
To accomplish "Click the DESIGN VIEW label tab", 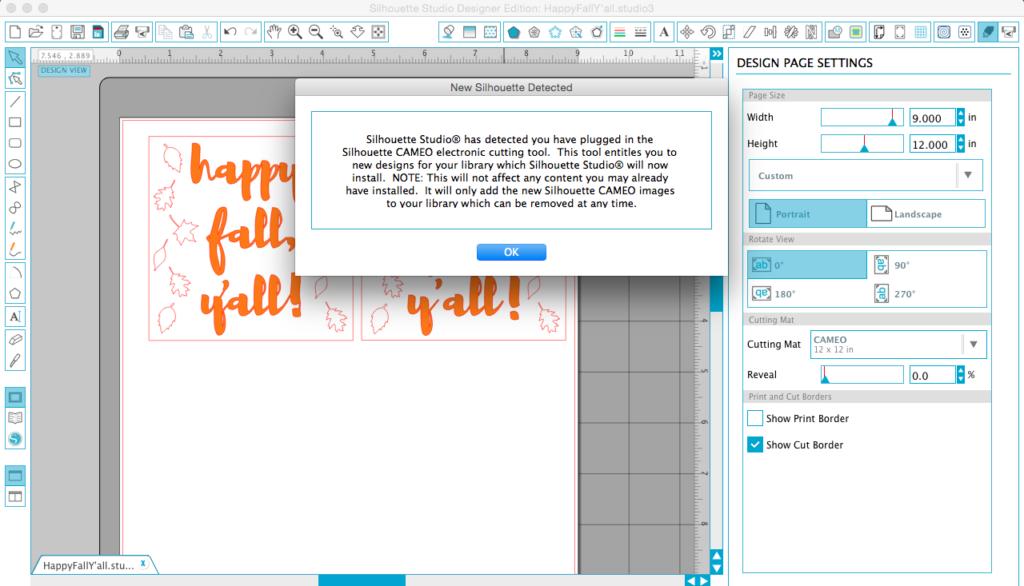I will [64, 70].
